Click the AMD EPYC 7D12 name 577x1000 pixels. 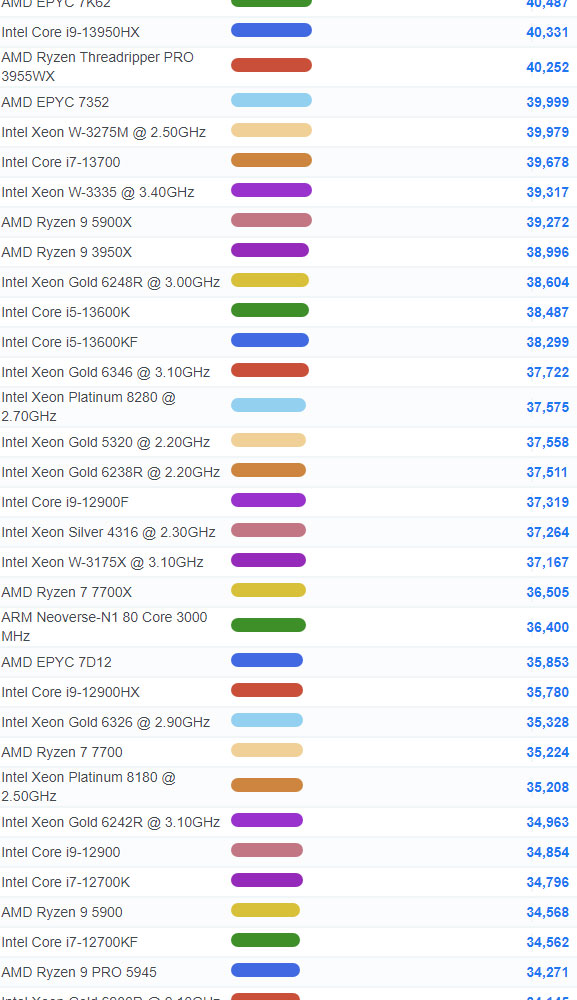56,662
